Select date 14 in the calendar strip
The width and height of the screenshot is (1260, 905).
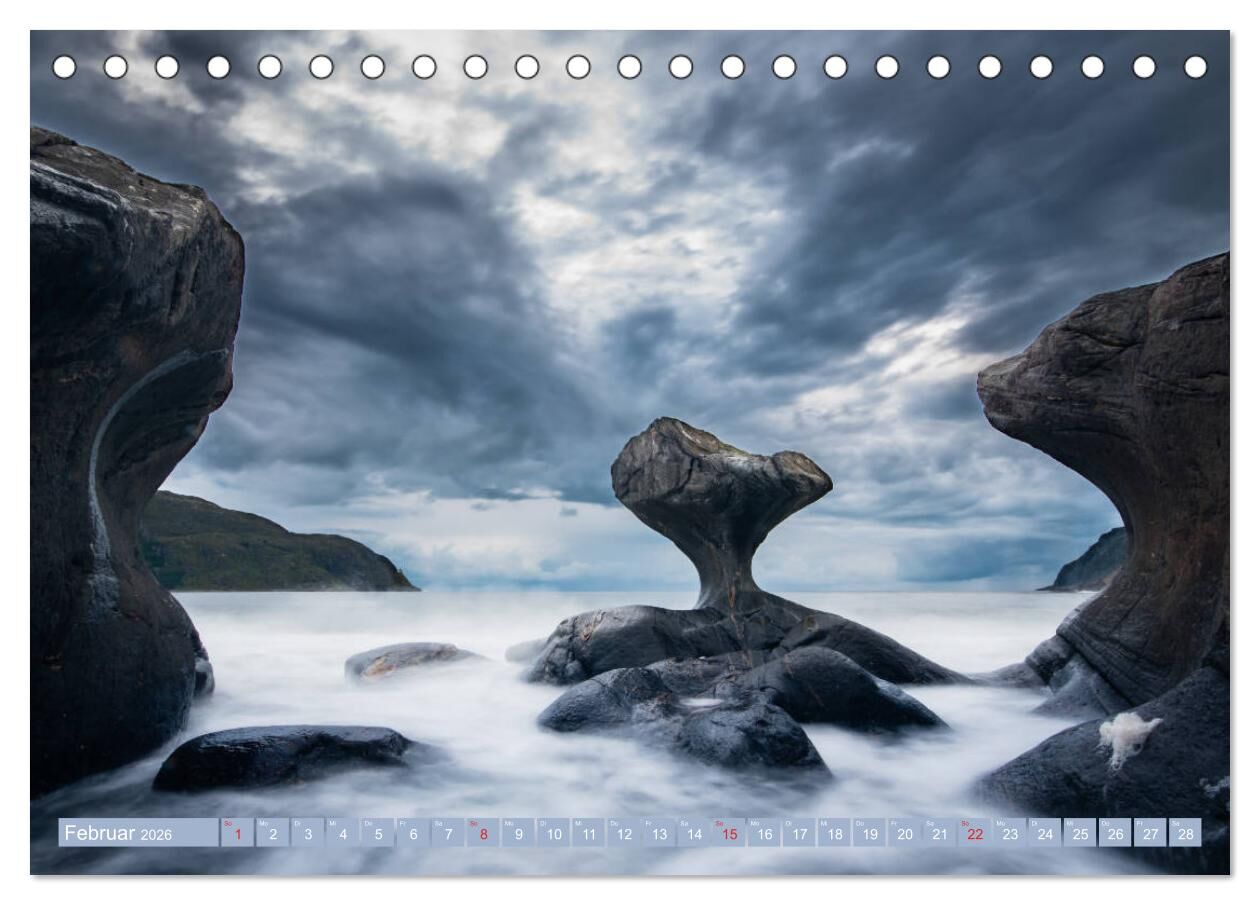click(694, 833)
